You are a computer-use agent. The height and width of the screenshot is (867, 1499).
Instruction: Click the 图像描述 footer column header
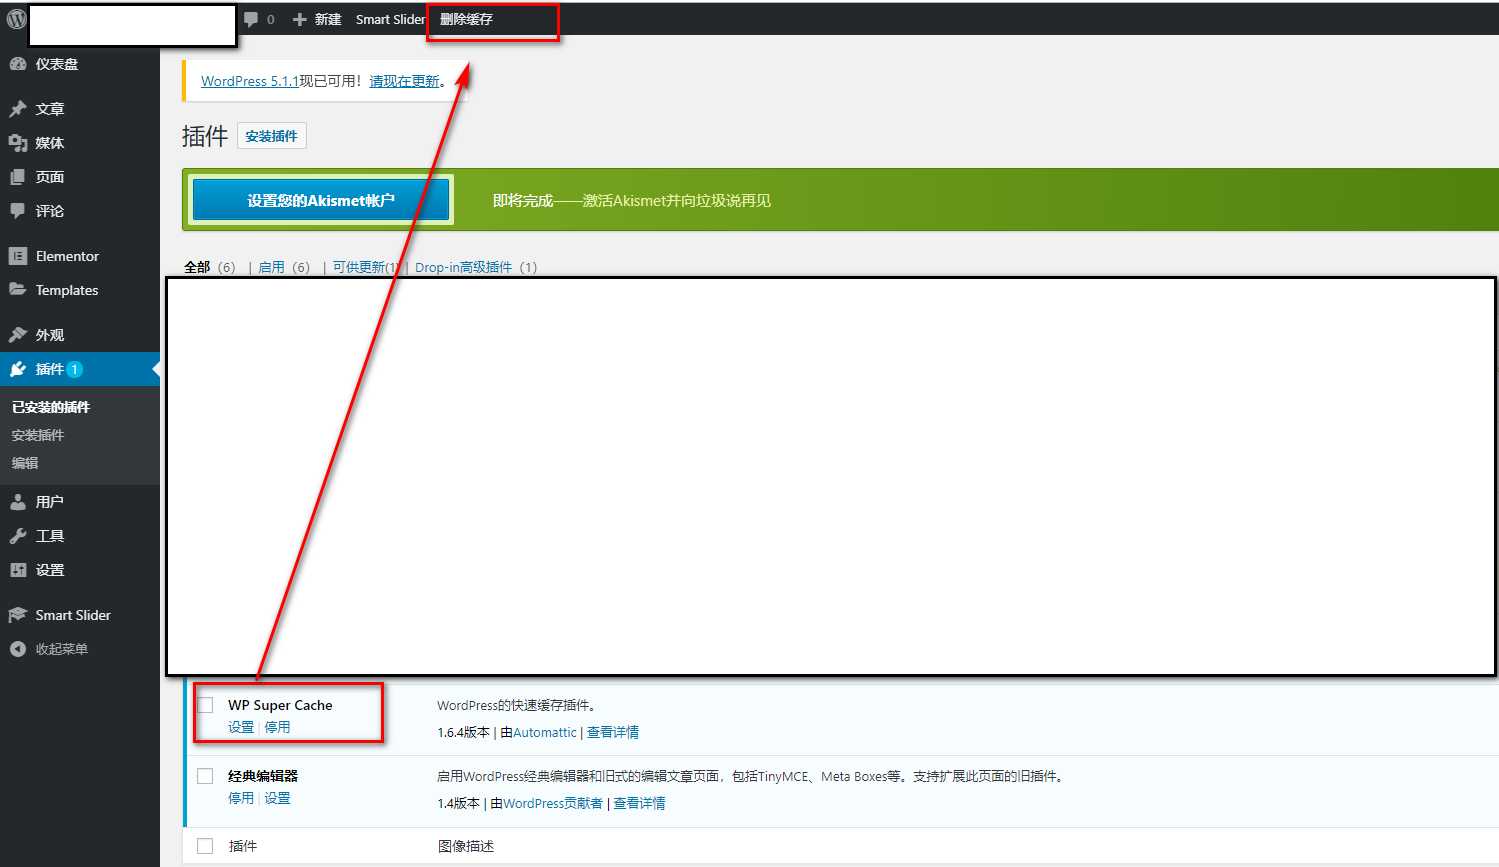click(466, 846)
